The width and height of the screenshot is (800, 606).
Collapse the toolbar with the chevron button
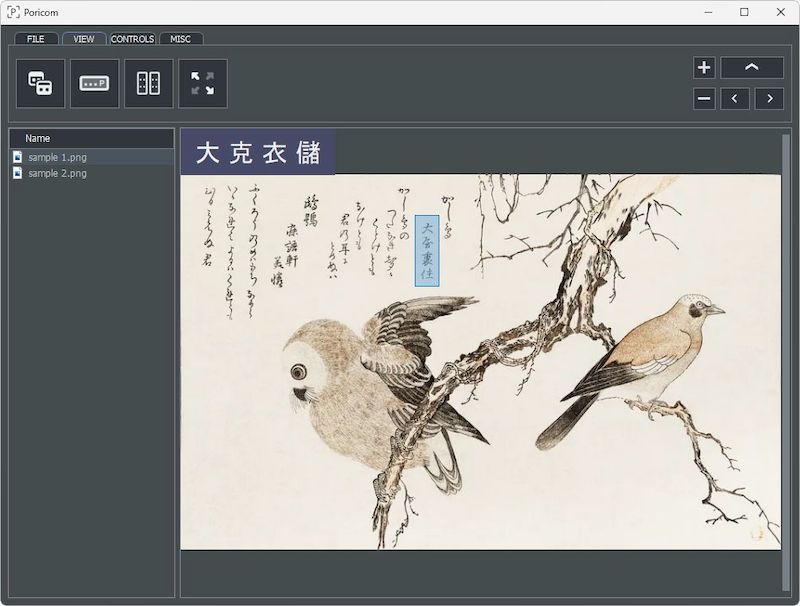(x=752, y=68)
